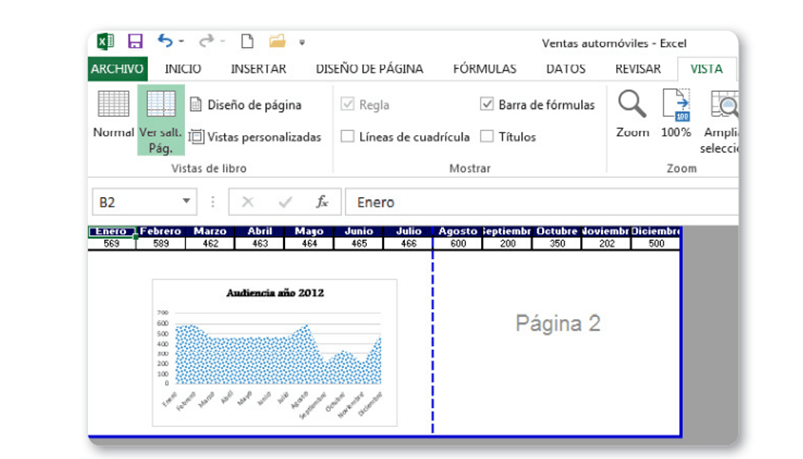Viewport: 803px width, 459px height.
Task: Click the insert function fx icon
Action: (x=322, y=202)
